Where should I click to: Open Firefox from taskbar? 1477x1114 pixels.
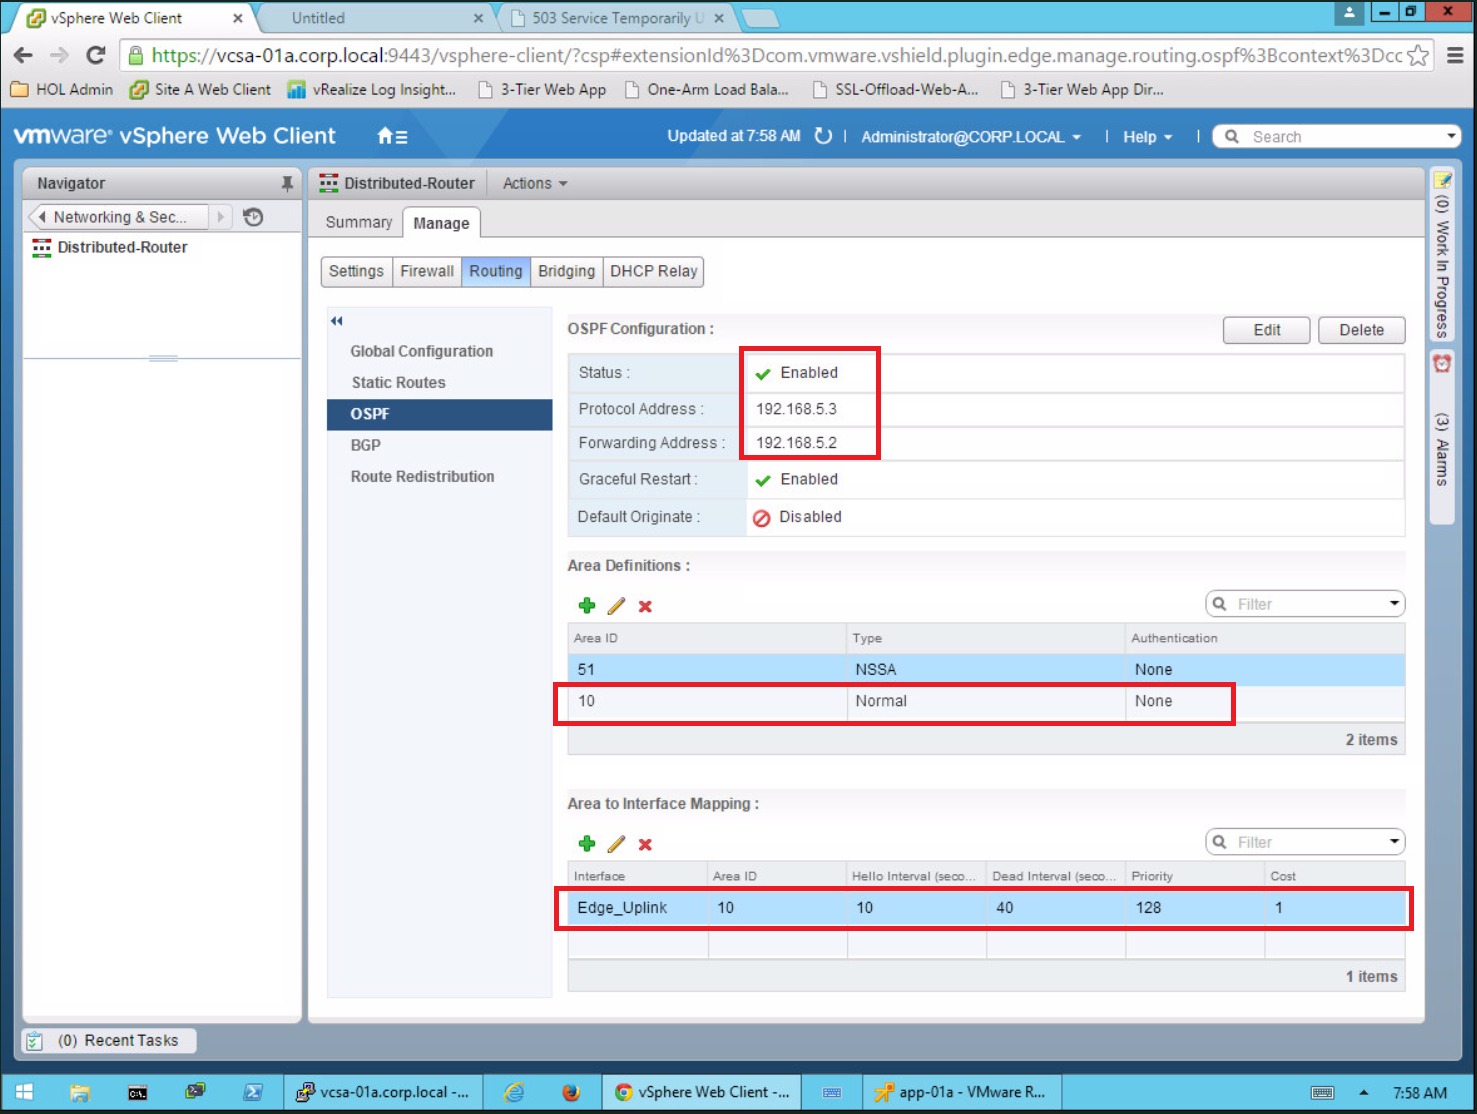pos(571,1092)
